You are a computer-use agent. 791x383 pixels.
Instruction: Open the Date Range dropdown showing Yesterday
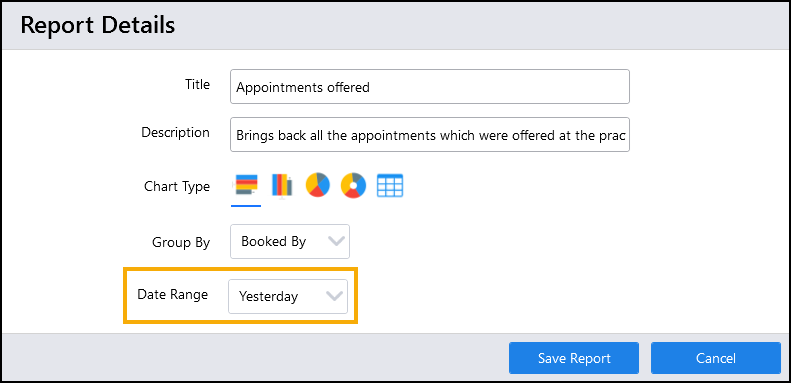coord(288,297)
